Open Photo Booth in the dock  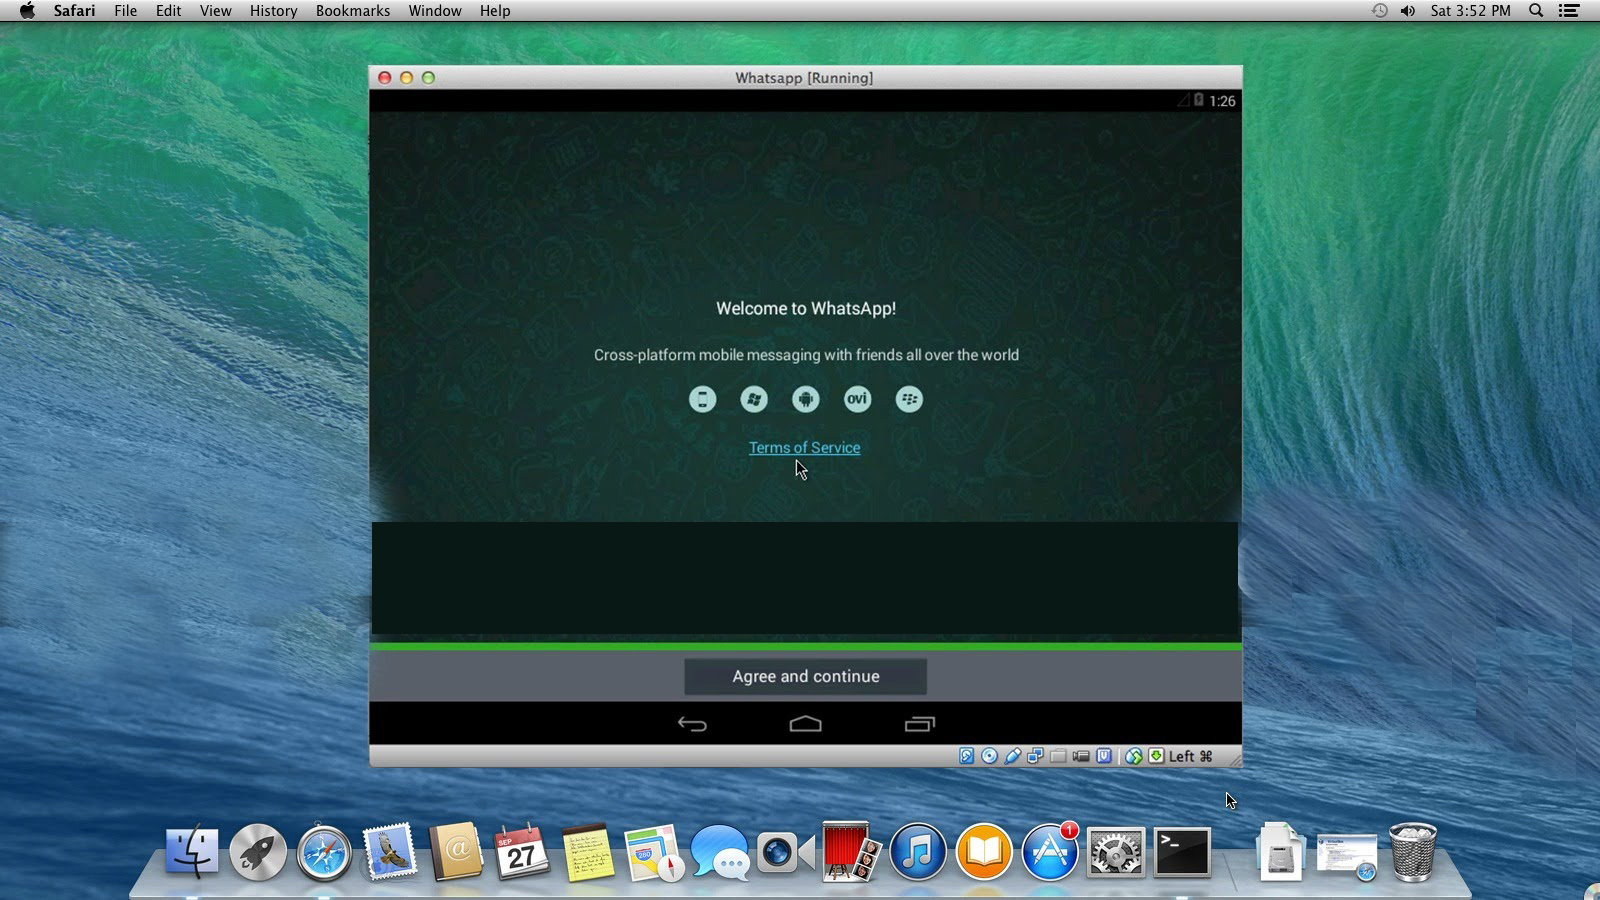point(852,852)
